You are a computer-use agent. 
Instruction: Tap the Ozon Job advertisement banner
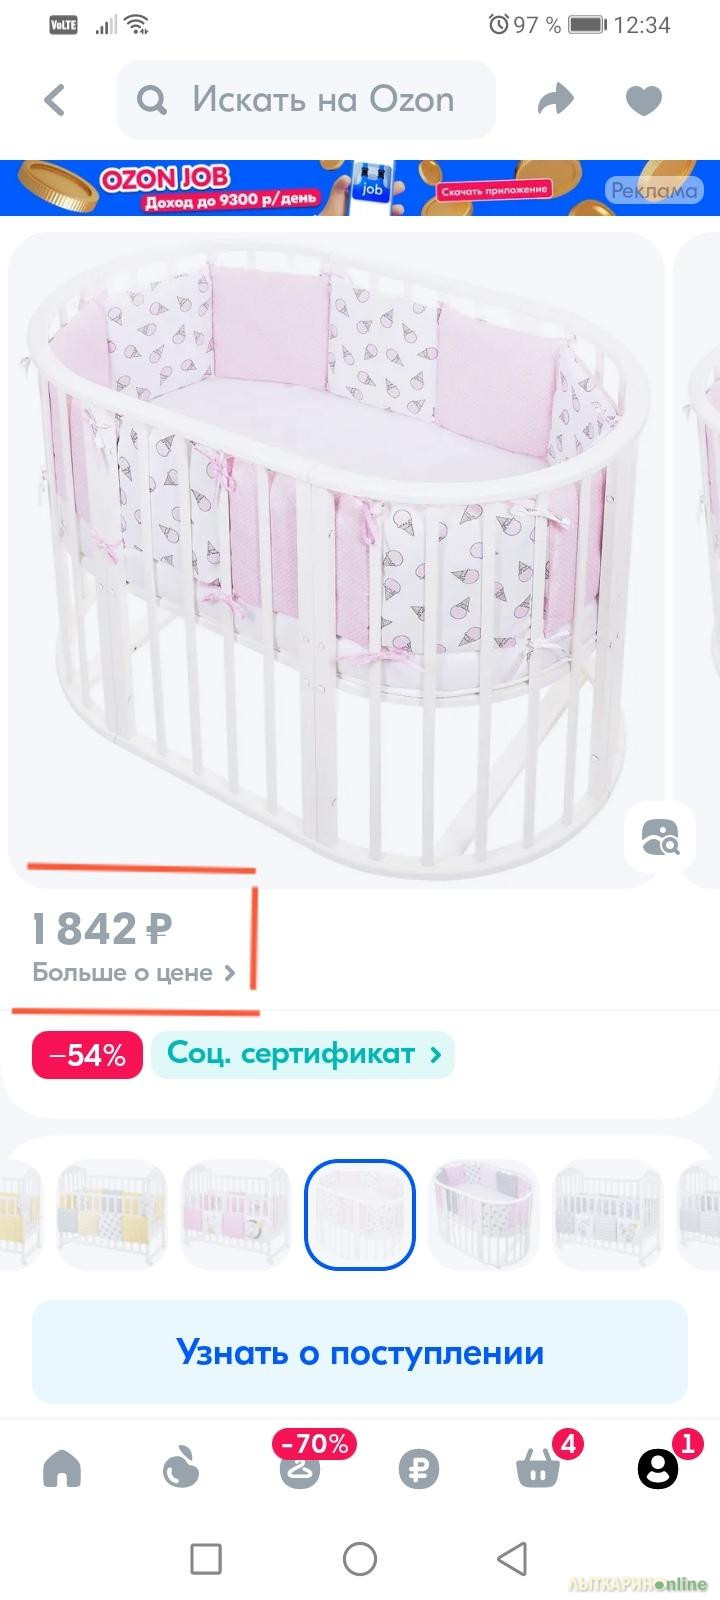pos(360,187)
